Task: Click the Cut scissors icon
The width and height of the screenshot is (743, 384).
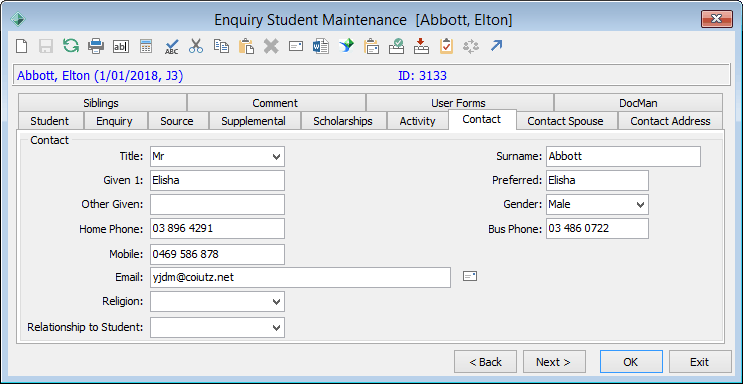Action: pos(196,46)
